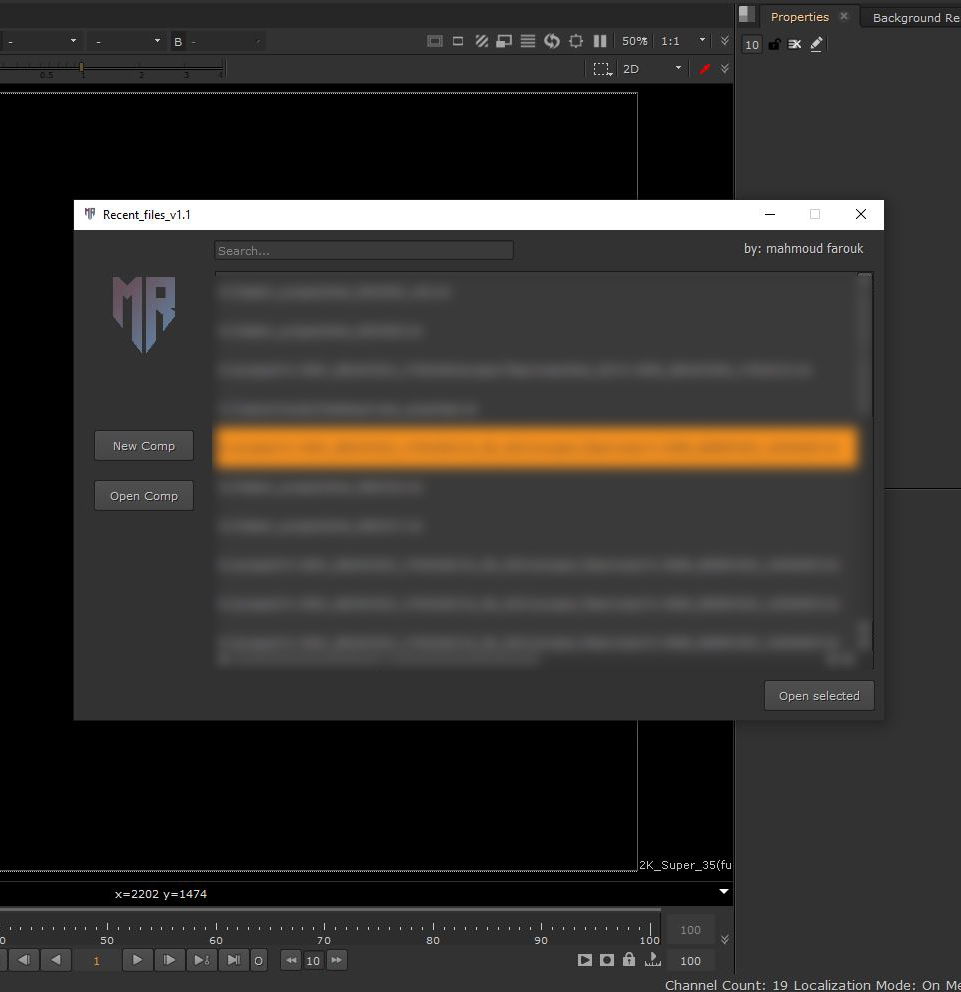Click the play forward button

[137, 960]
